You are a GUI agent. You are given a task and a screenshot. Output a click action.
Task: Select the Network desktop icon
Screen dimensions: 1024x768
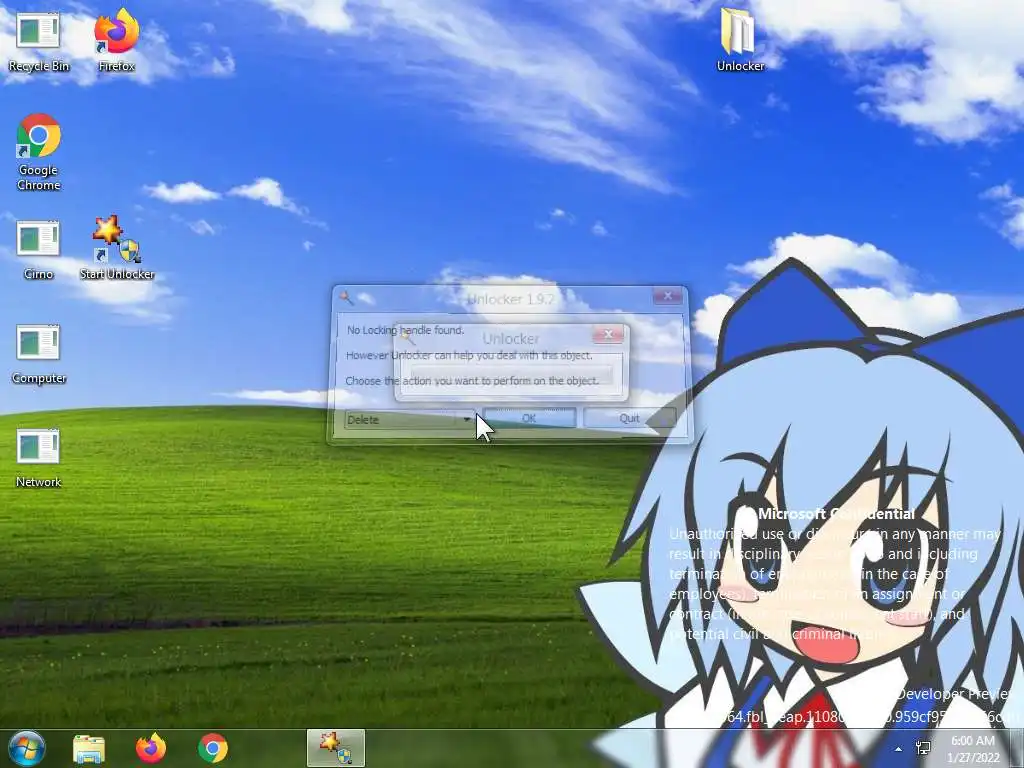click(38, 457)
